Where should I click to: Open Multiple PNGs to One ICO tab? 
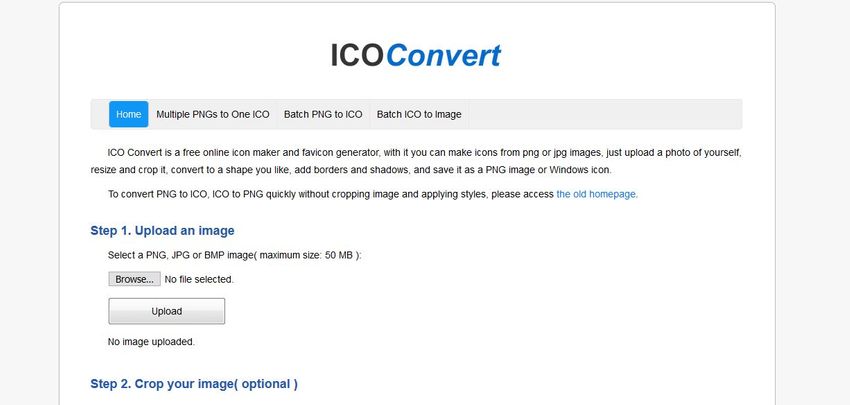click(x=213, y=114)
